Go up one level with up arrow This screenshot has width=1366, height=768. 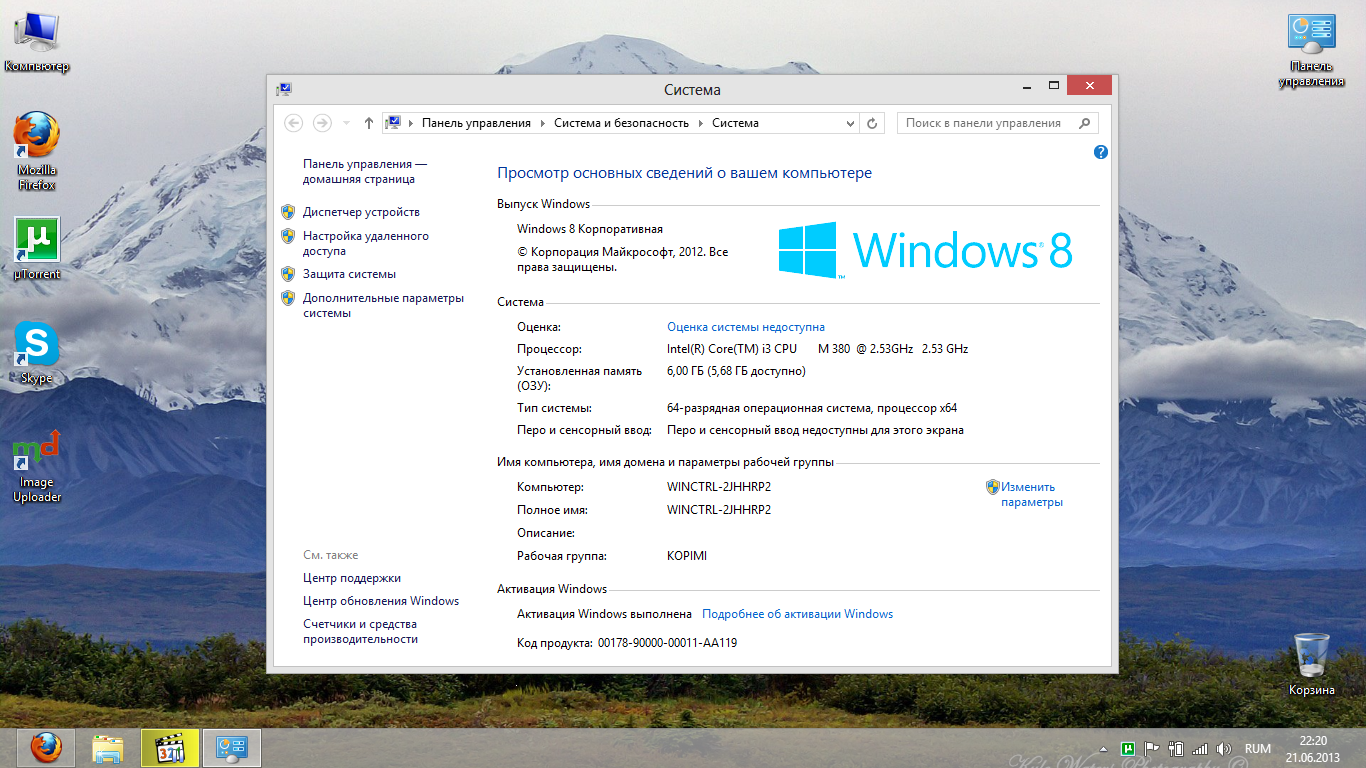coord(368,123)
